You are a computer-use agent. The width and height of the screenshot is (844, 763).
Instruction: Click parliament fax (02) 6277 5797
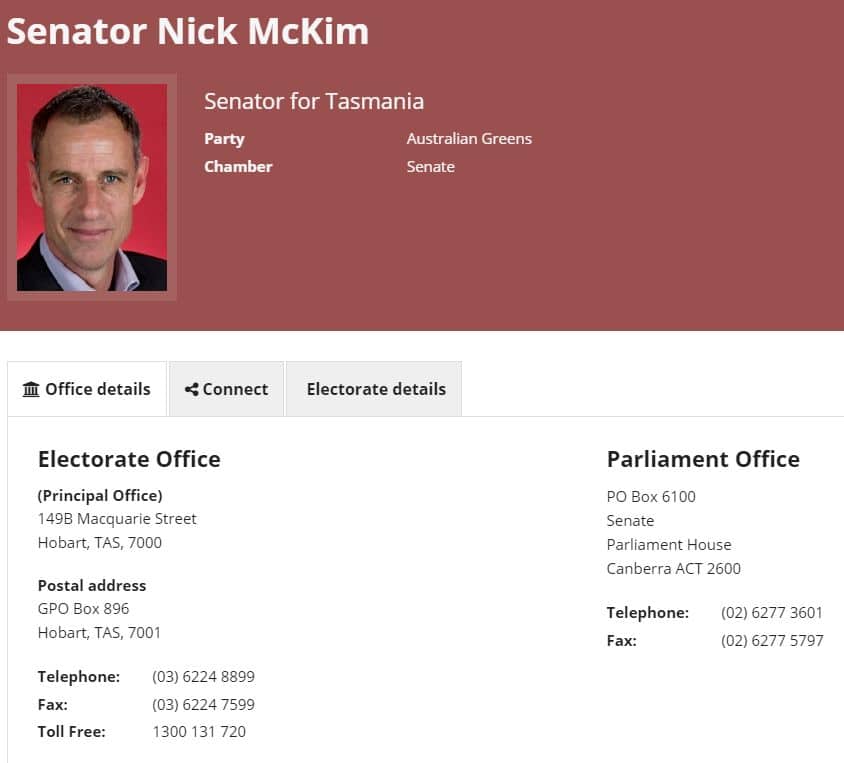(x=772, y=640)
